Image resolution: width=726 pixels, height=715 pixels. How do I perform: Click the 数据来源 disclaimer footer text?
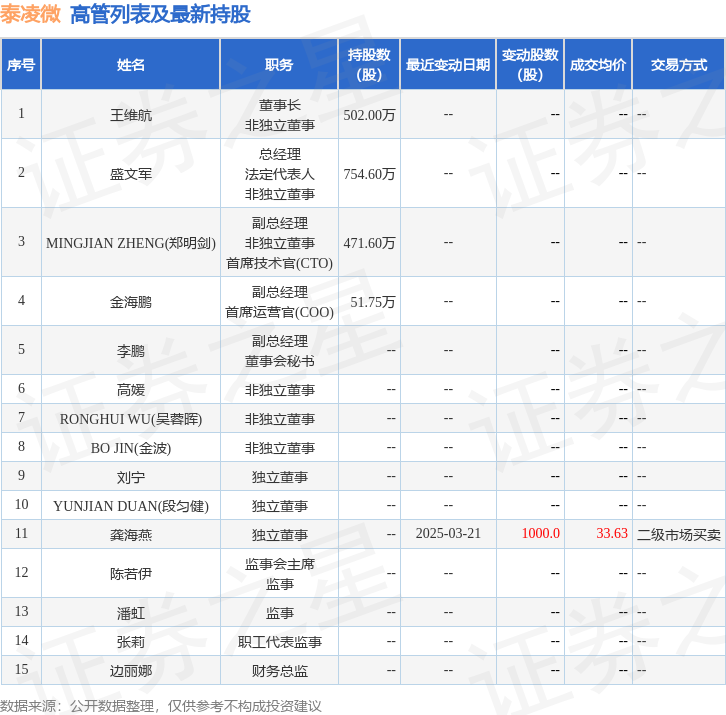click(161, 706)
